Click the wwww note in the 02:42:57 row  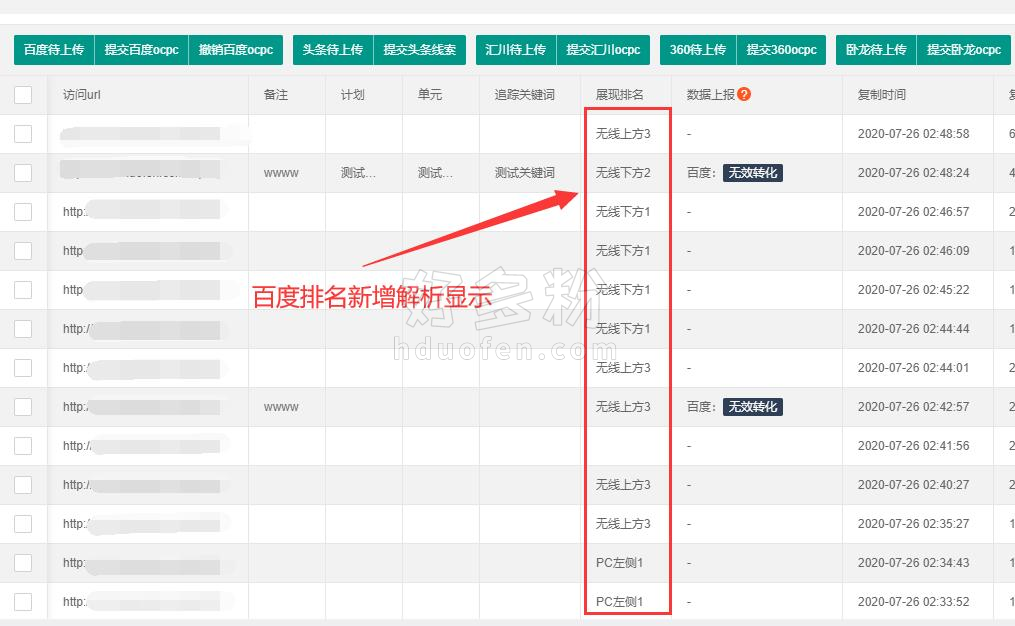281,407
